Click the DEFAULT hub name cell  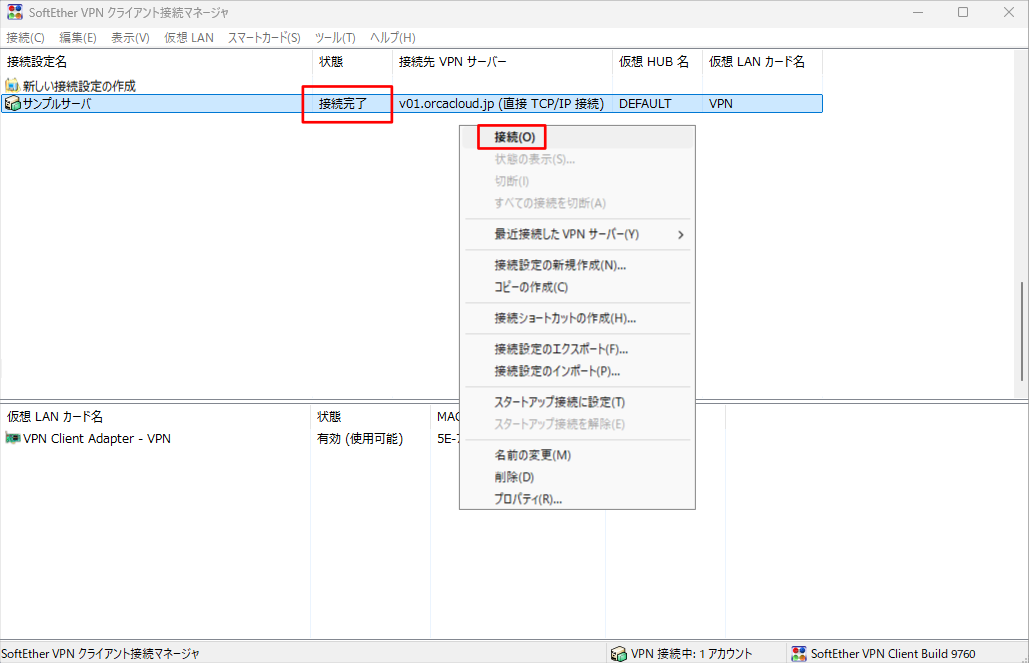click(x=645, y=104)
